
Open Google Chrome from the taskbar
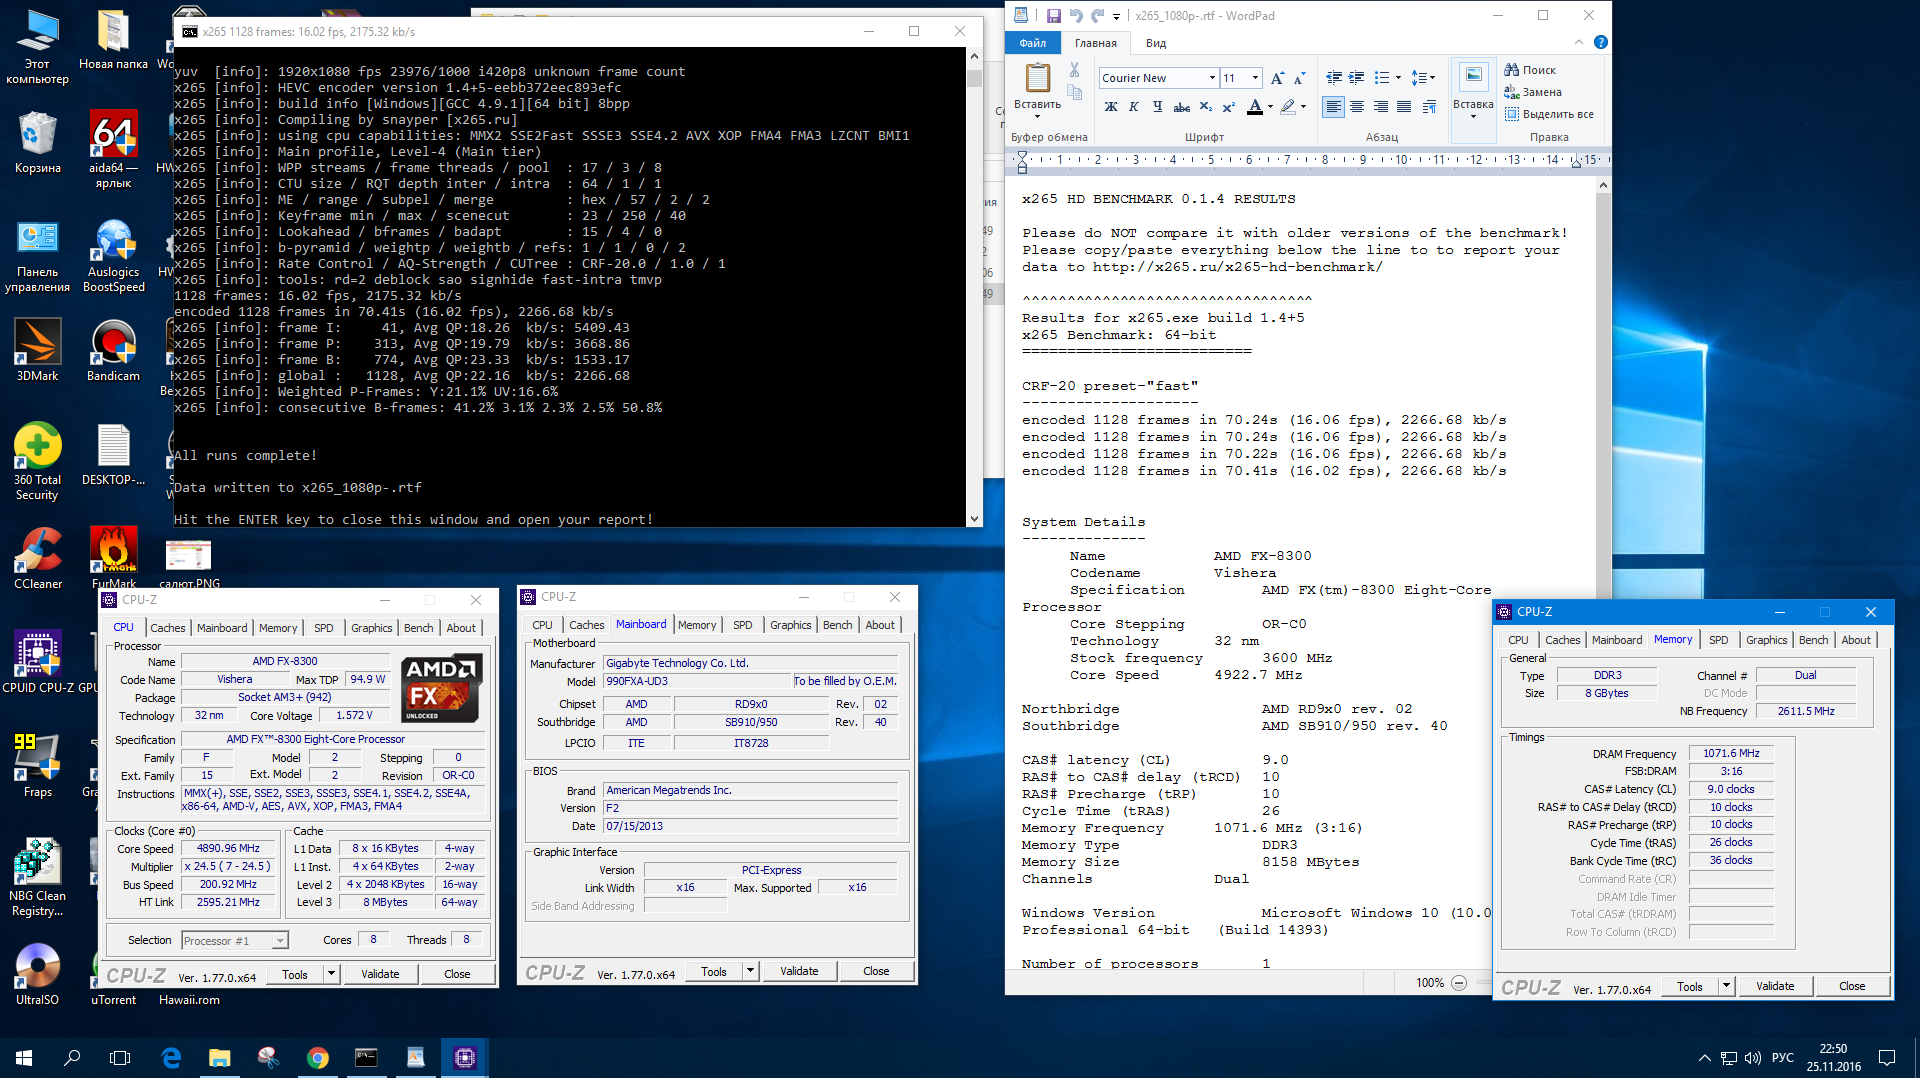click(x=318, y=1057)
